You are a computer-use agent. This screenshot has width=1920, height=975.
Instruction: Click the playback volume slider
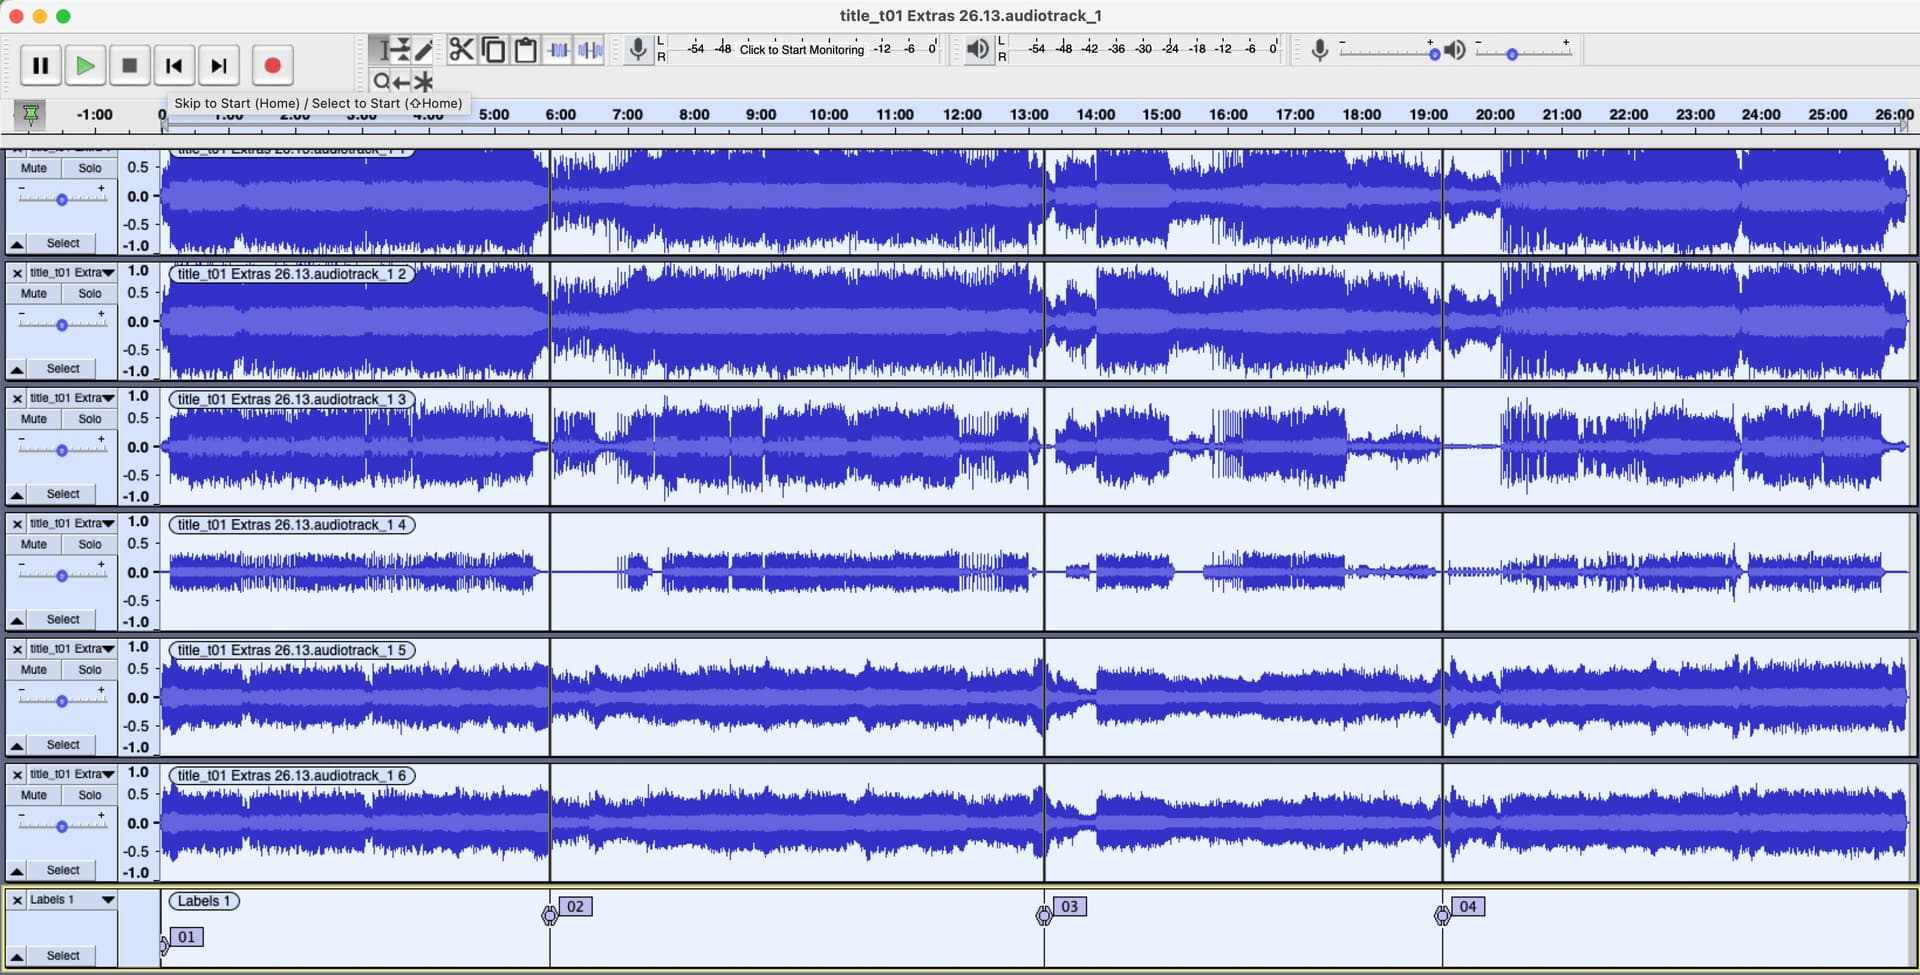1512,54
